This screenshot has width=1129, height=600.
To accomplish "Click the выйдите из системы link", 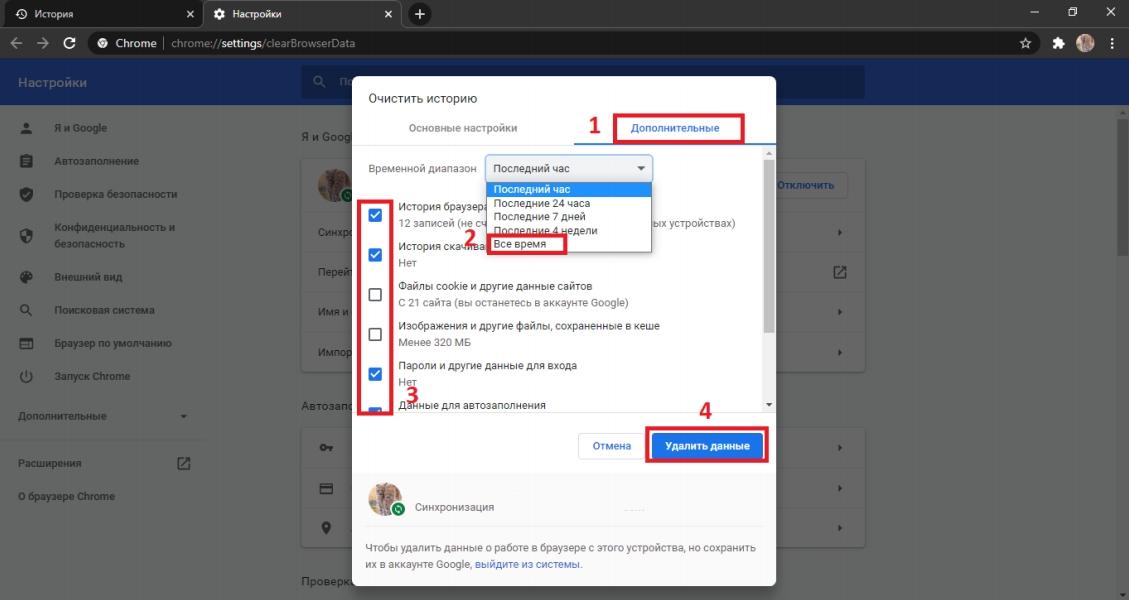I will 527,565.
